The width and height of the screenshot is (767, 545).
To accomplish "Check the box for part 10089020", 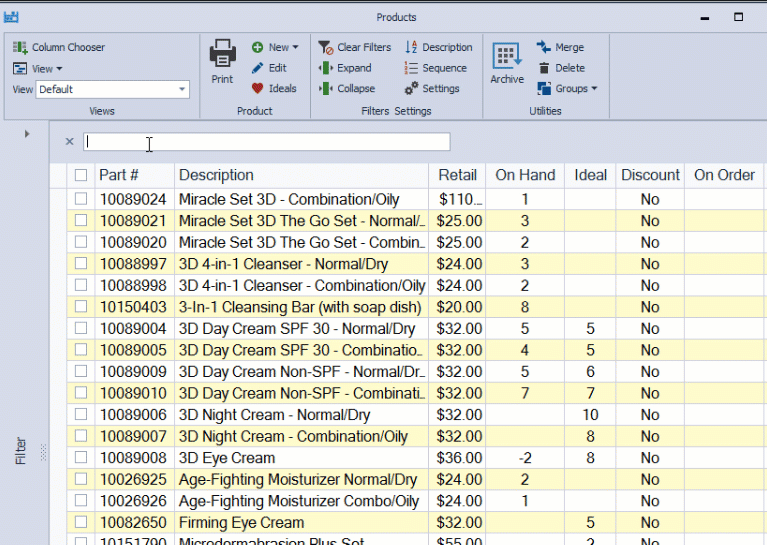I will coord(81,242).
